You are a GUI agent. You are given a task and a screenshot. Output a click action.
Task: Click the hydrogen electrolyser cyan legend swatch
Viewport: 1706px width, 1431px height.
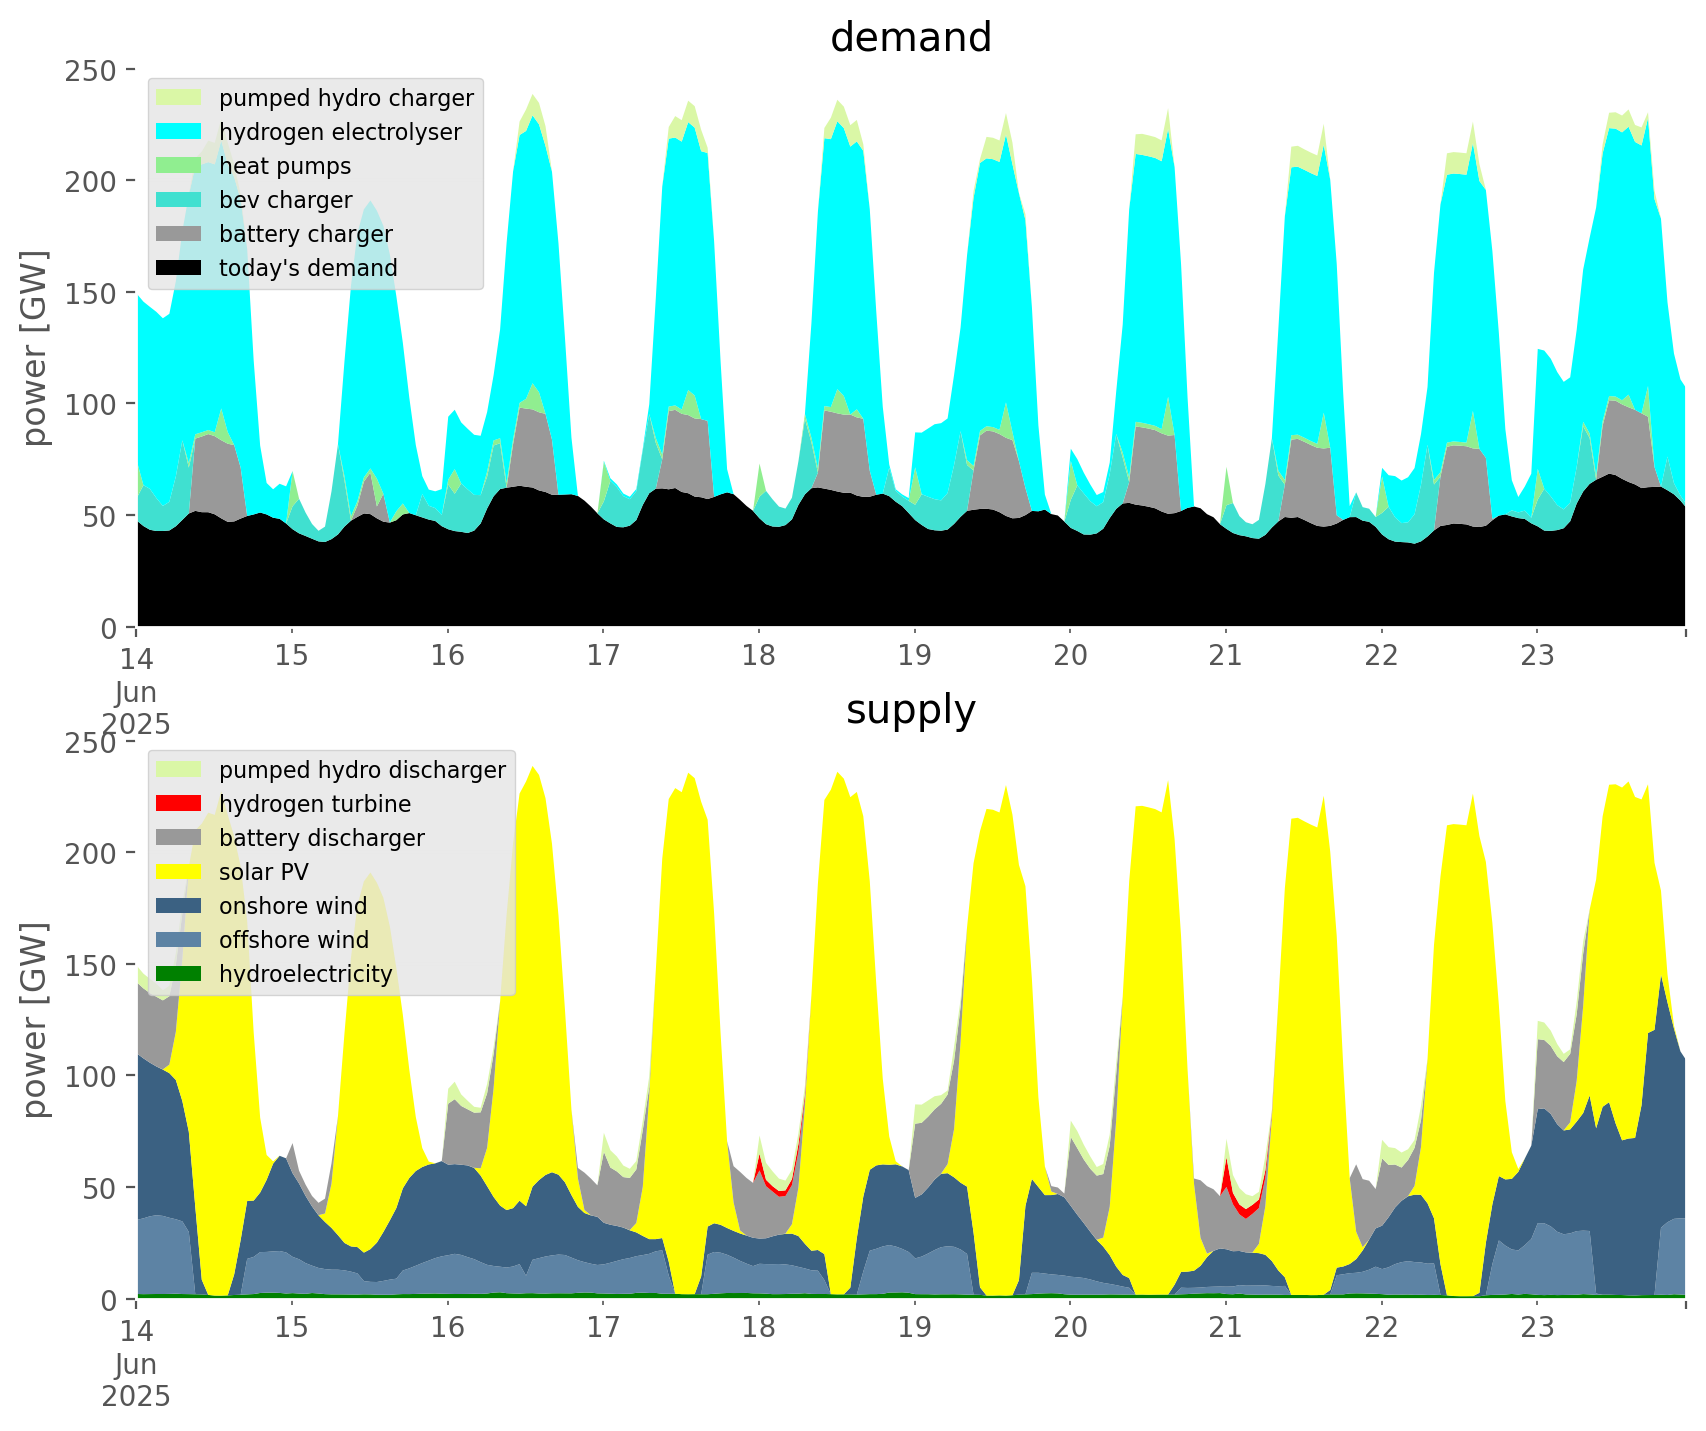coord(180,132)
